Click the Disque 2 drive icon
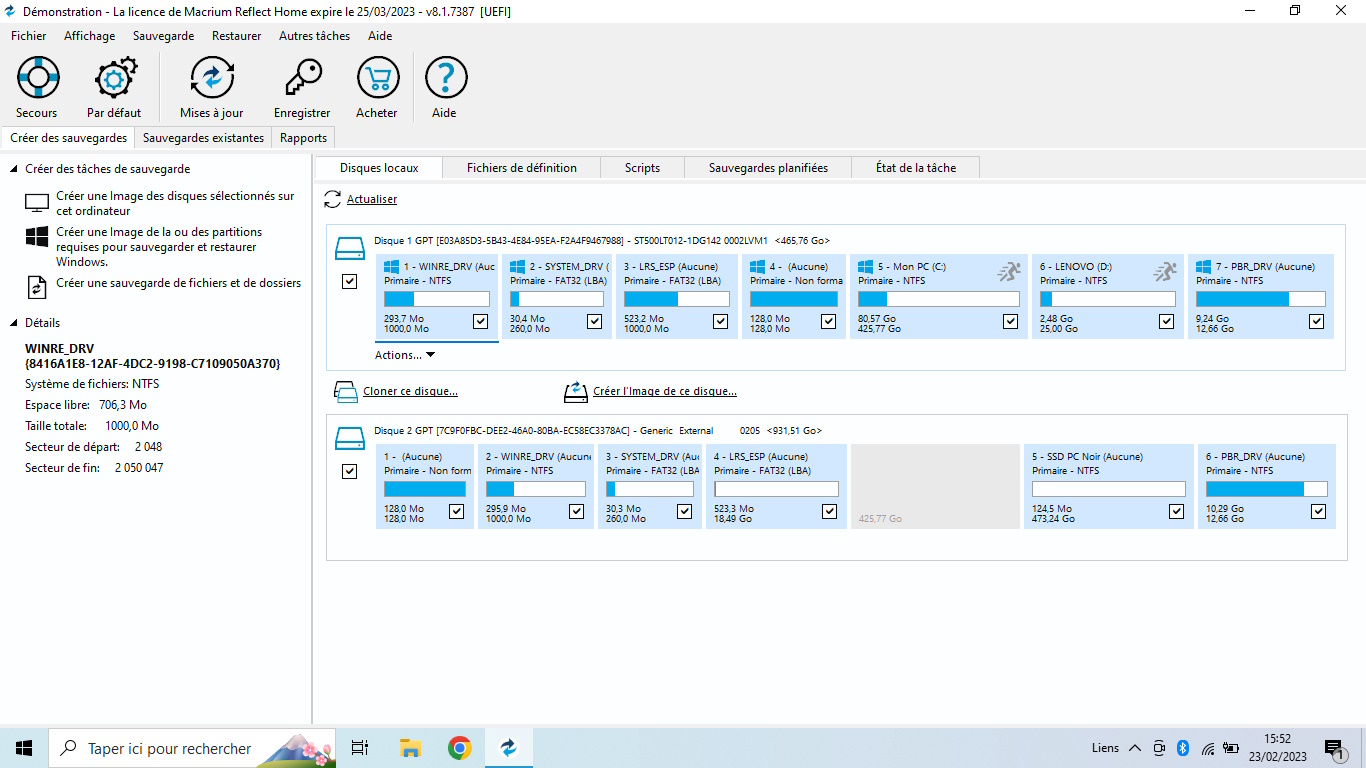This screenshot has height=768, width=1366. 350,437
